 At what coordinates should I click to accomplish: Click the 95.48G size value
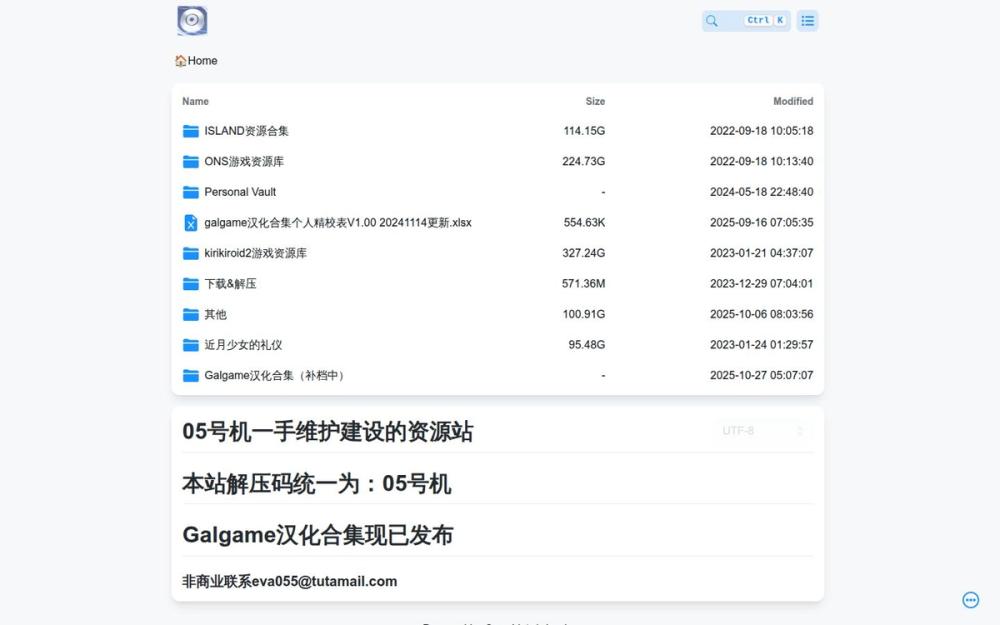(587, 346)
